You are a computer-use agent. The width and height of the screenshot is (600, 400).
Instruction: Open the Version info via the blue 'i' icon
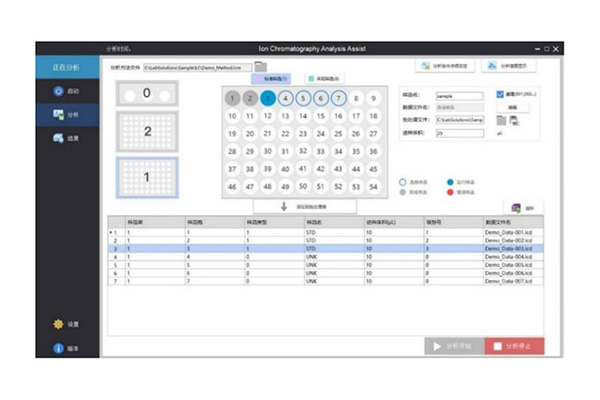[67, 348]
